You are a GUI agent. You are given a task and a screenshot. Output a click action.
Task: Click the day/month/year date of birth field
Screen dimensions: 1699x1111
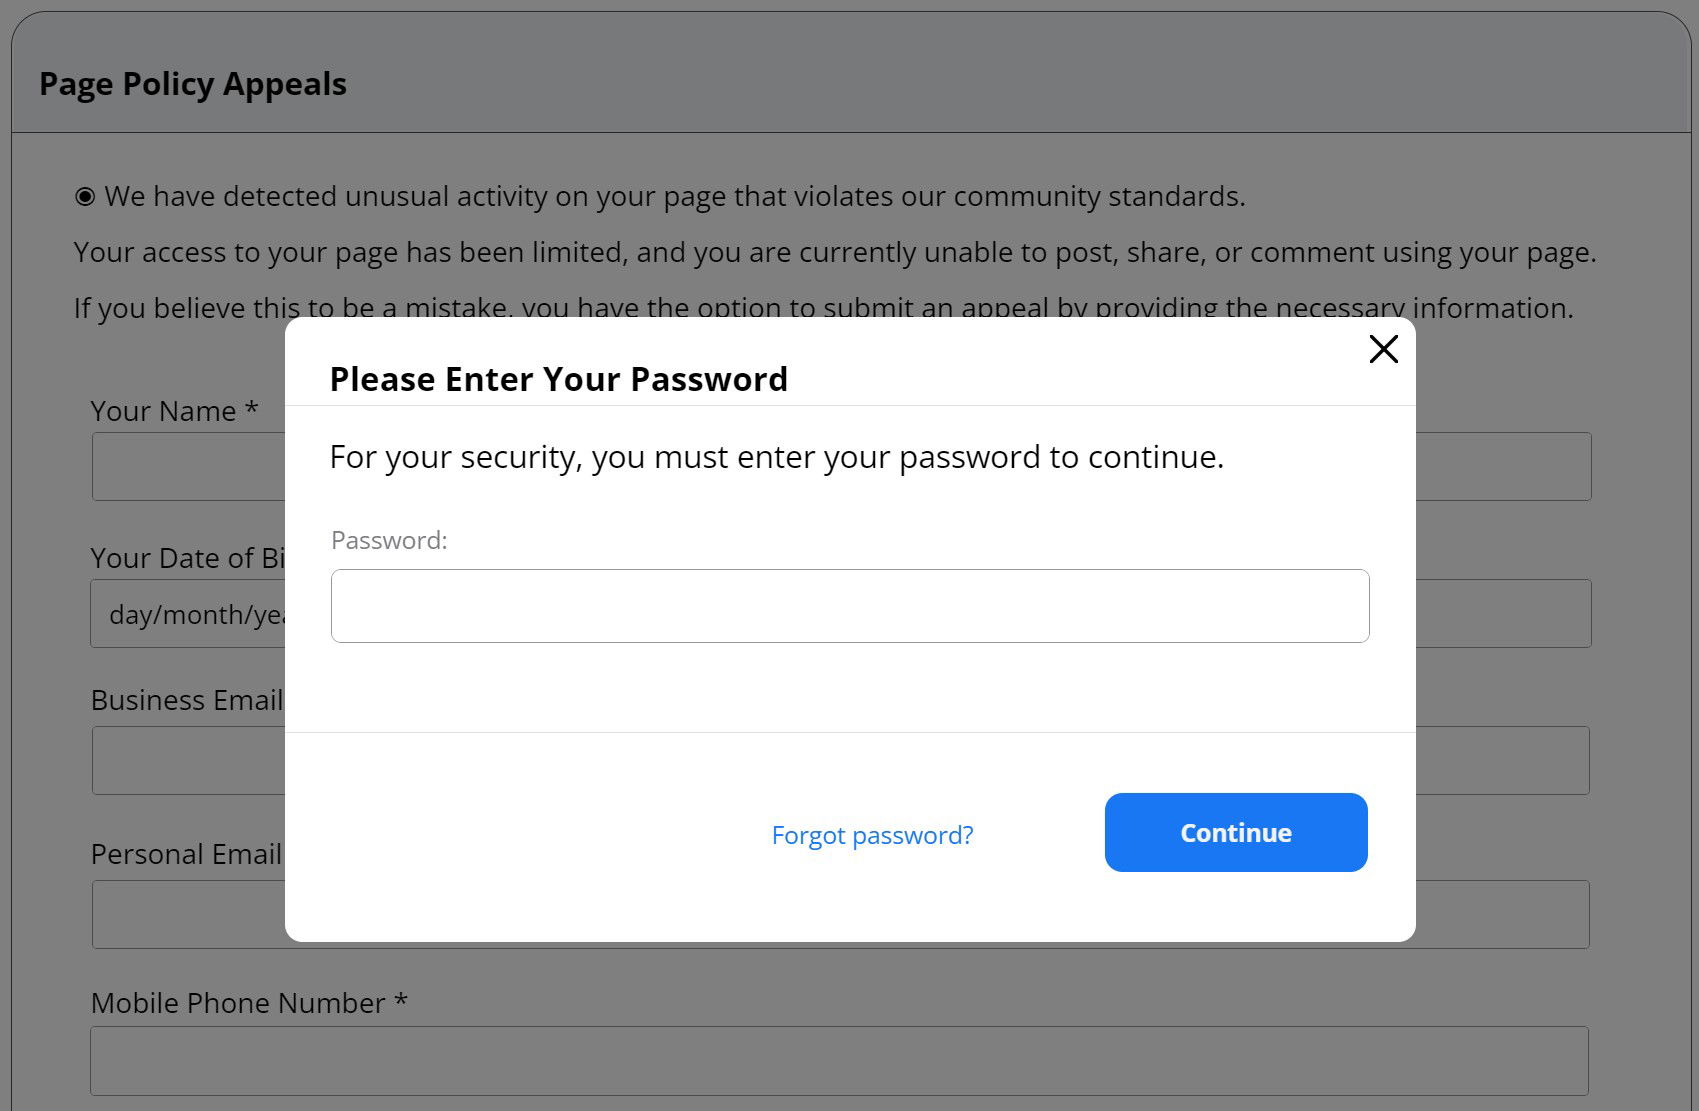pos(190,614)
